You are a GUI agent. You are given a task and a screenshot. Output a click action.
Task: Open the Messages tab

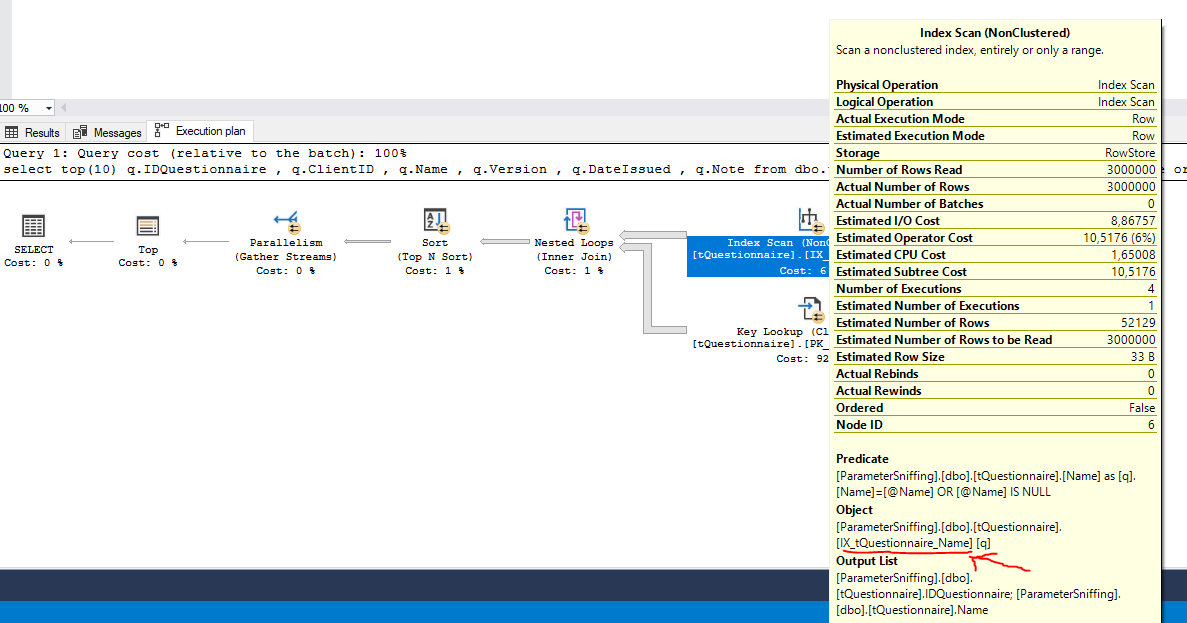click(109, 132)
